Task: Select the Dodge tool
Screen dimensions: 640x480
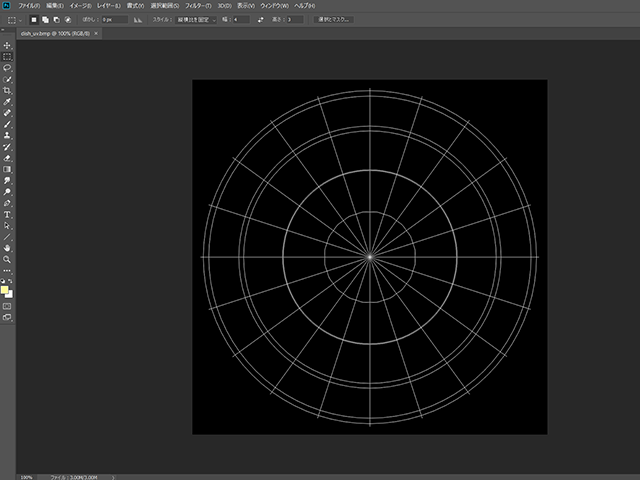Action: click(7, 192)
